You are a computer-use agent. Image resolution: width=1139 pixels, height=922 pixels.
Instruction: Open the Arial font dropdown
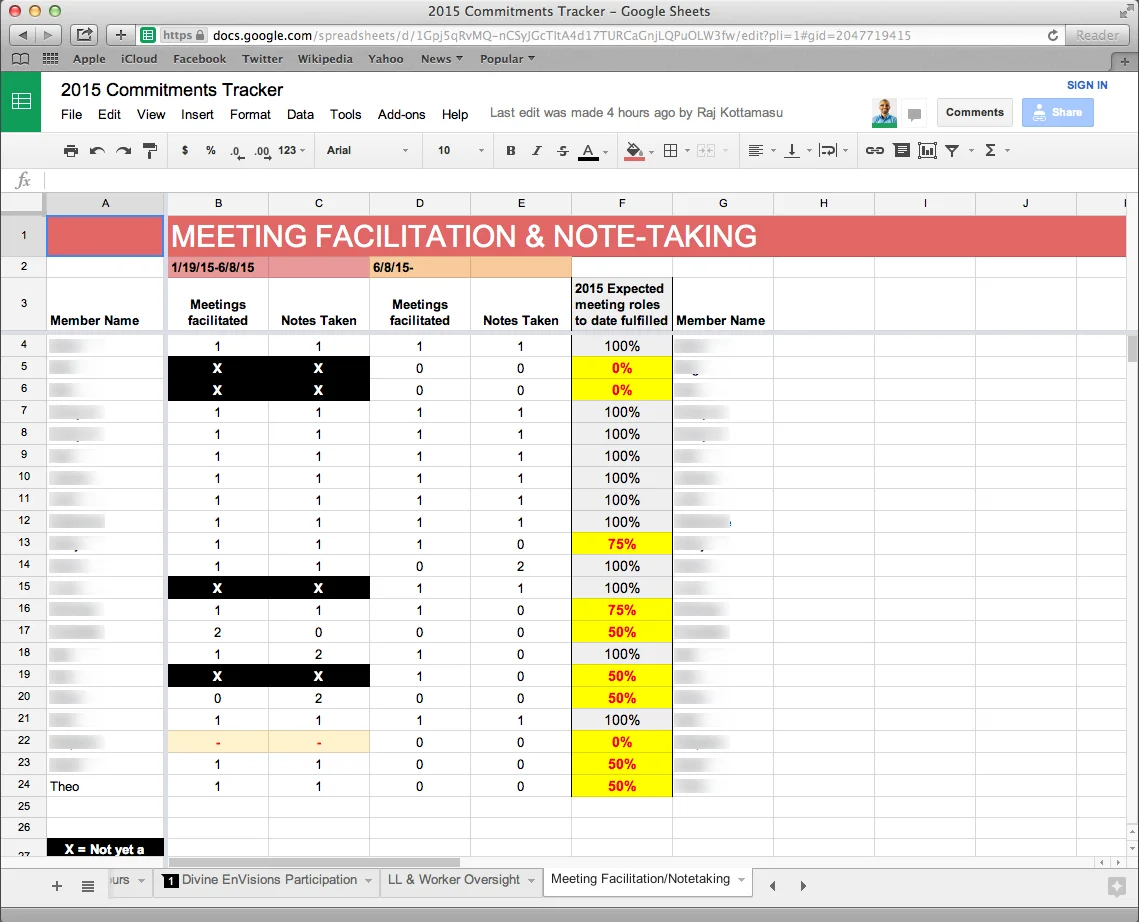[x=368, y=150]
